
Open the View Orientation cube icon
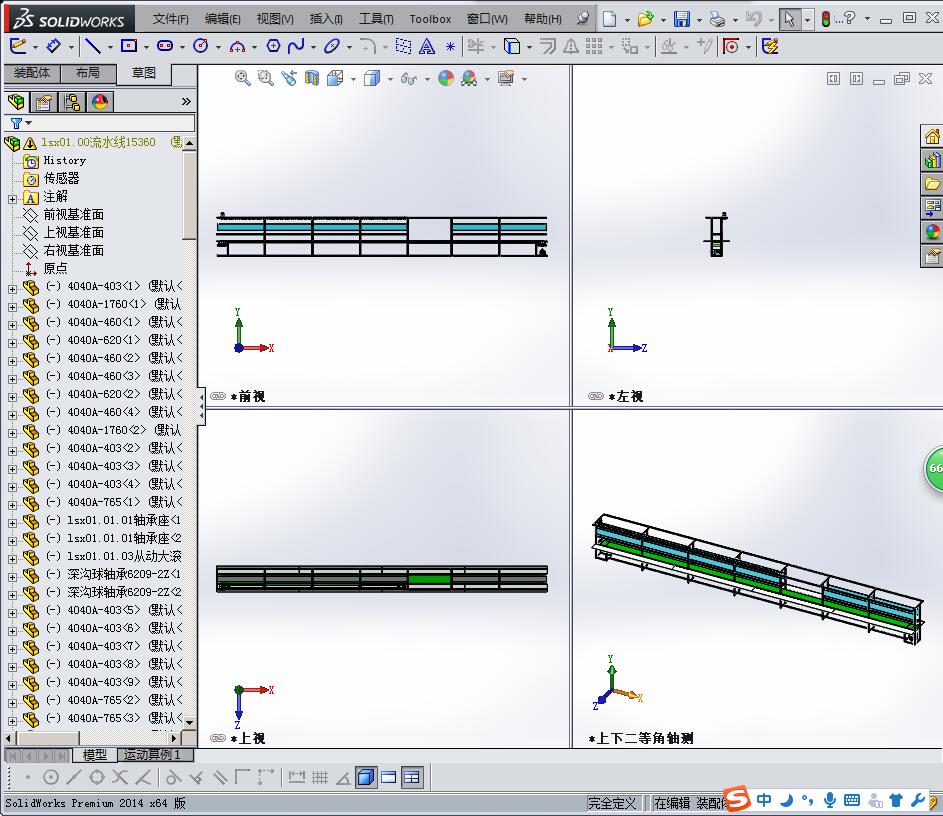click(x=335, y=78)
